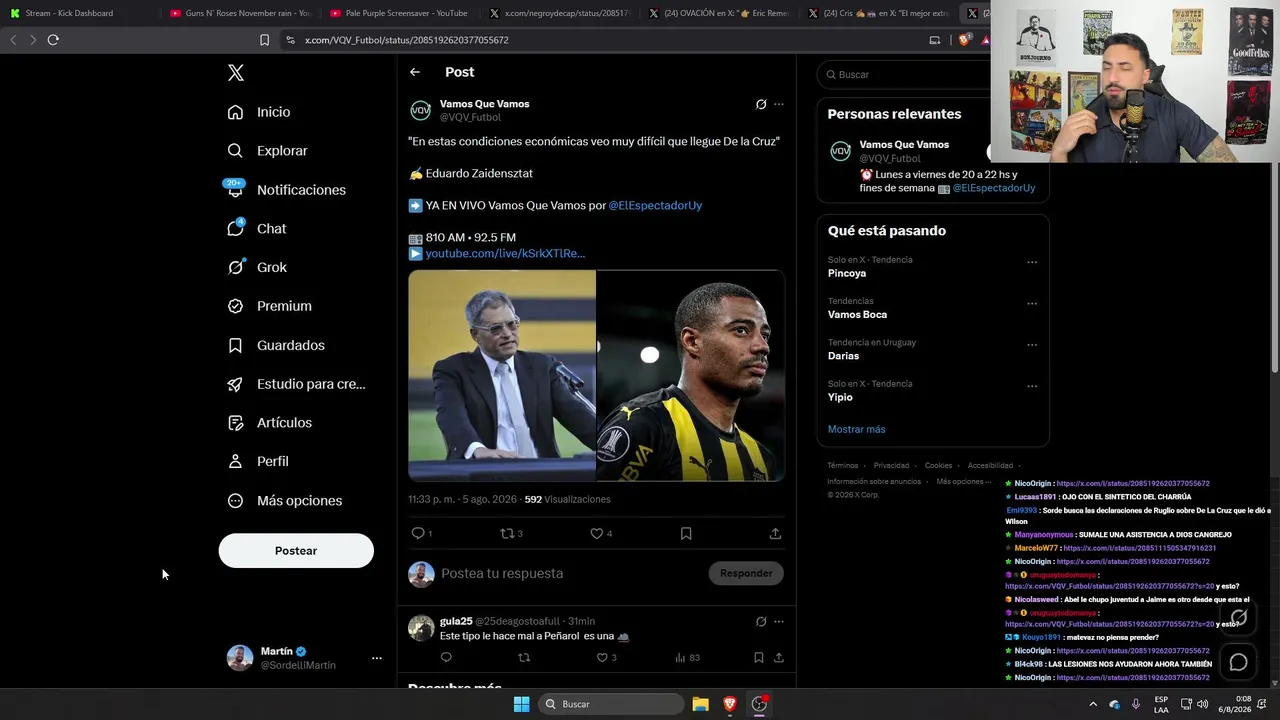This screenshot has height=720, width=1280.
Task: Click Grok icon on the main post
Action: tap(761, 104)
